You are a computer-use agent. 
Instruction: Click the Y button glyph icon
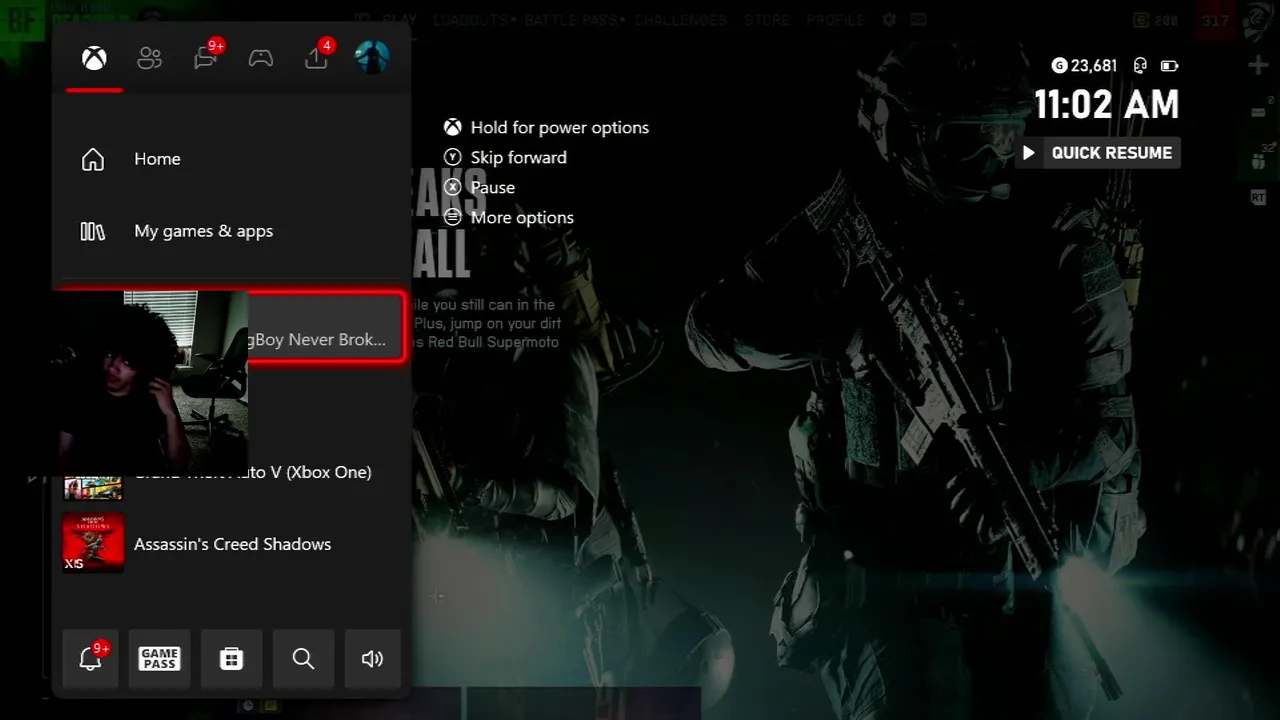coord(453,157)
